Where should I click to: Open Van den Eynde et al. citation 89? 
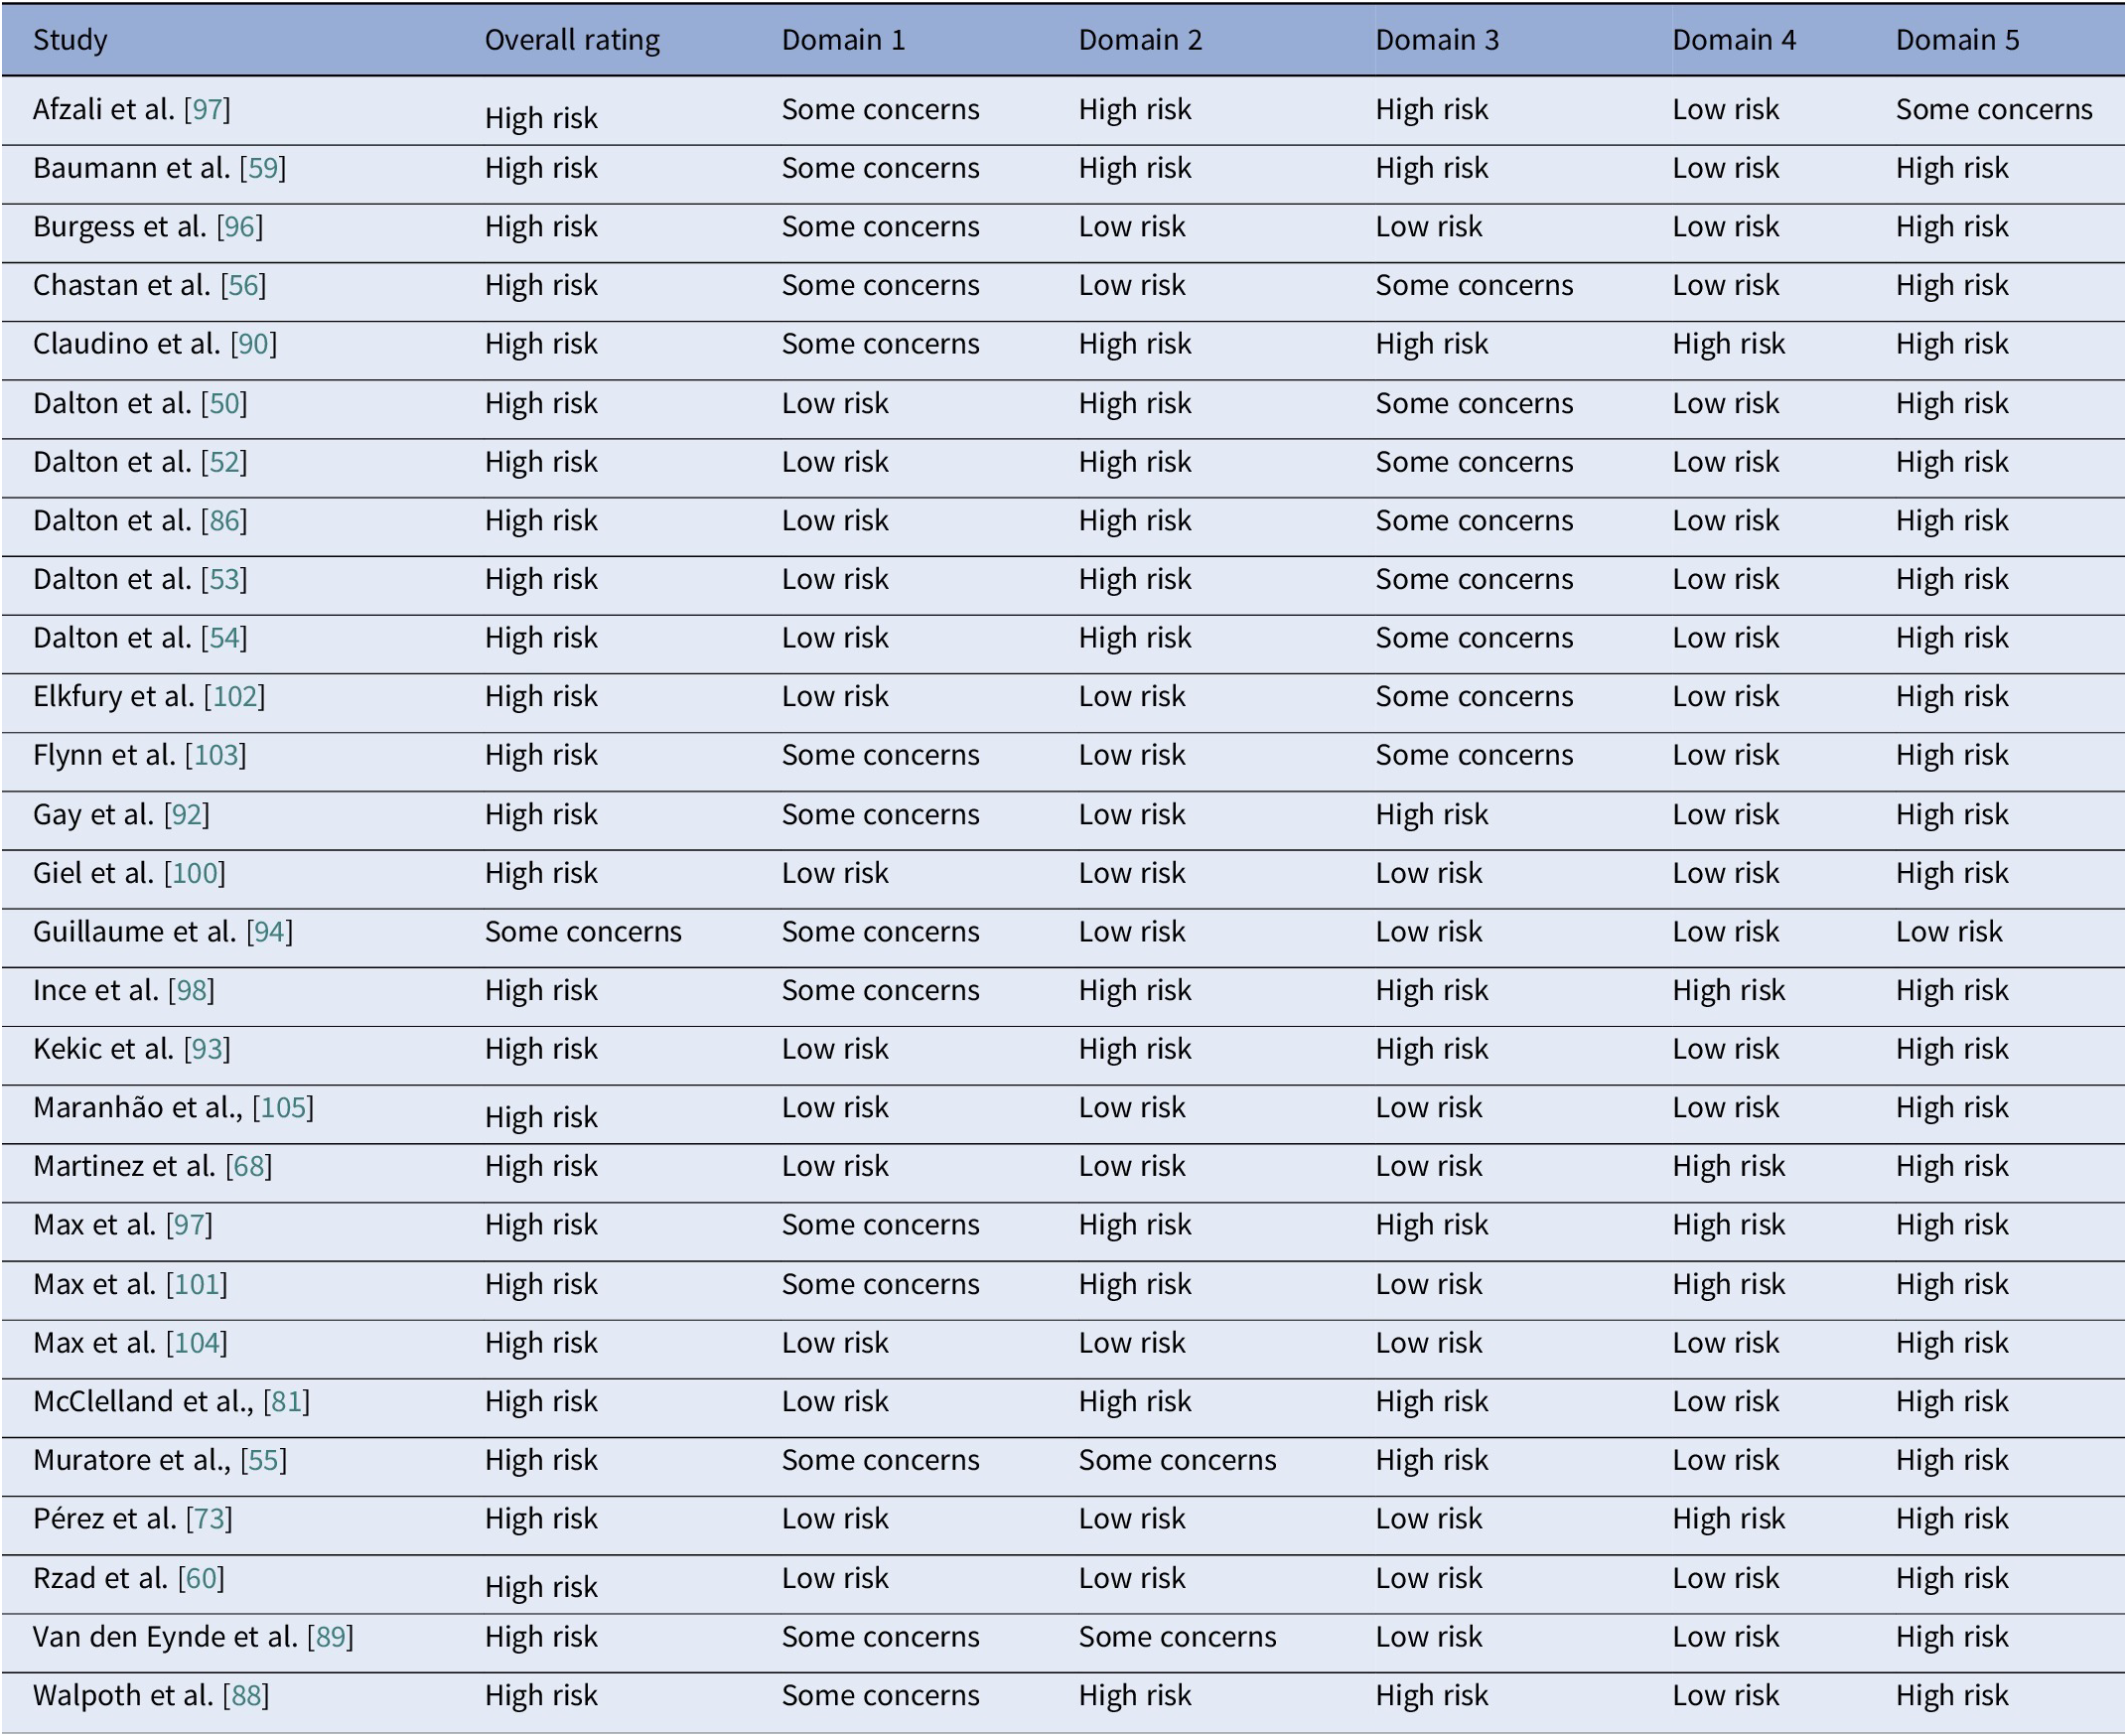coord(331,1637)
